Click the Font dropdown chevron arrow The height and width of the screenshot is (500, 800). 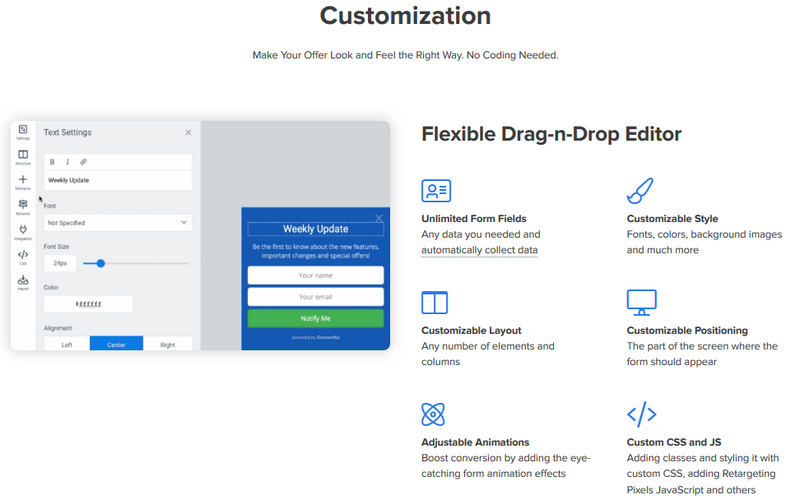pos(184,222)
